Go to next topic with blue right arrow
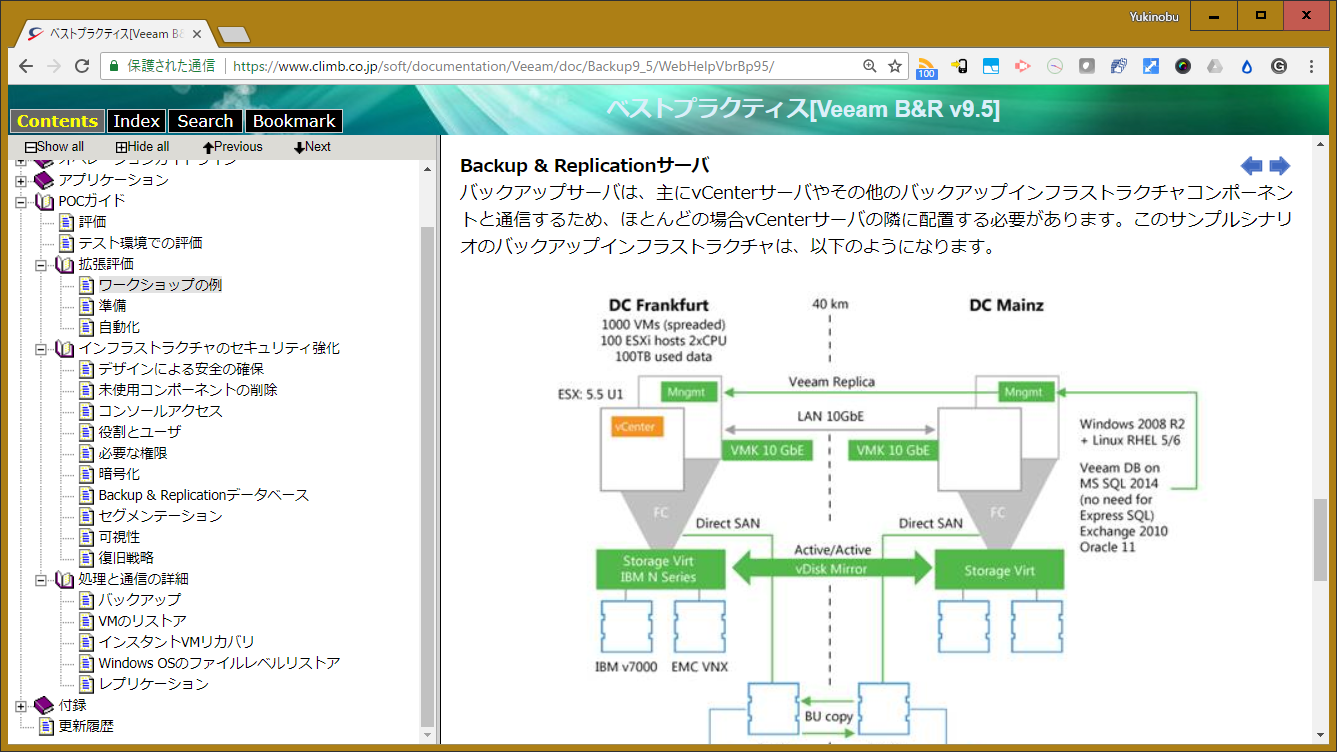The image size is (1337, 752). point(1280,166)
